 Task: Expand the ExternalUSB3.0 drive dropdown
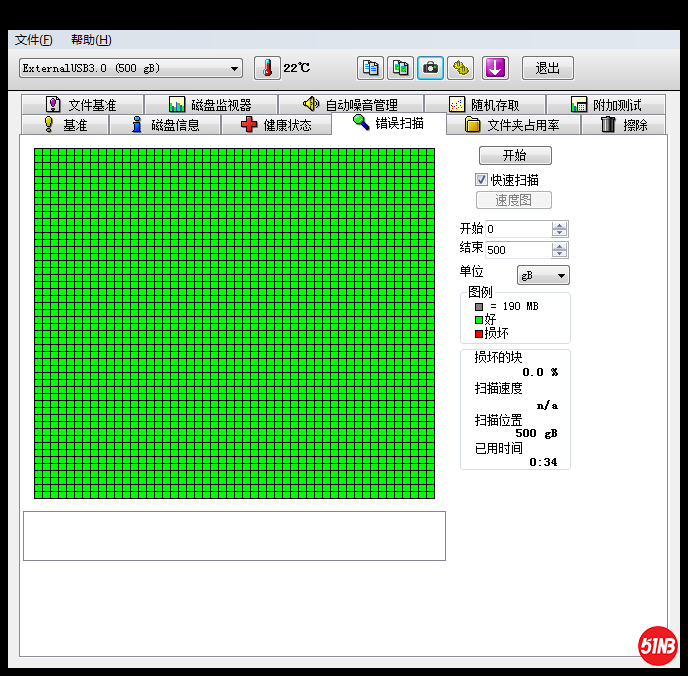[235, 68]
